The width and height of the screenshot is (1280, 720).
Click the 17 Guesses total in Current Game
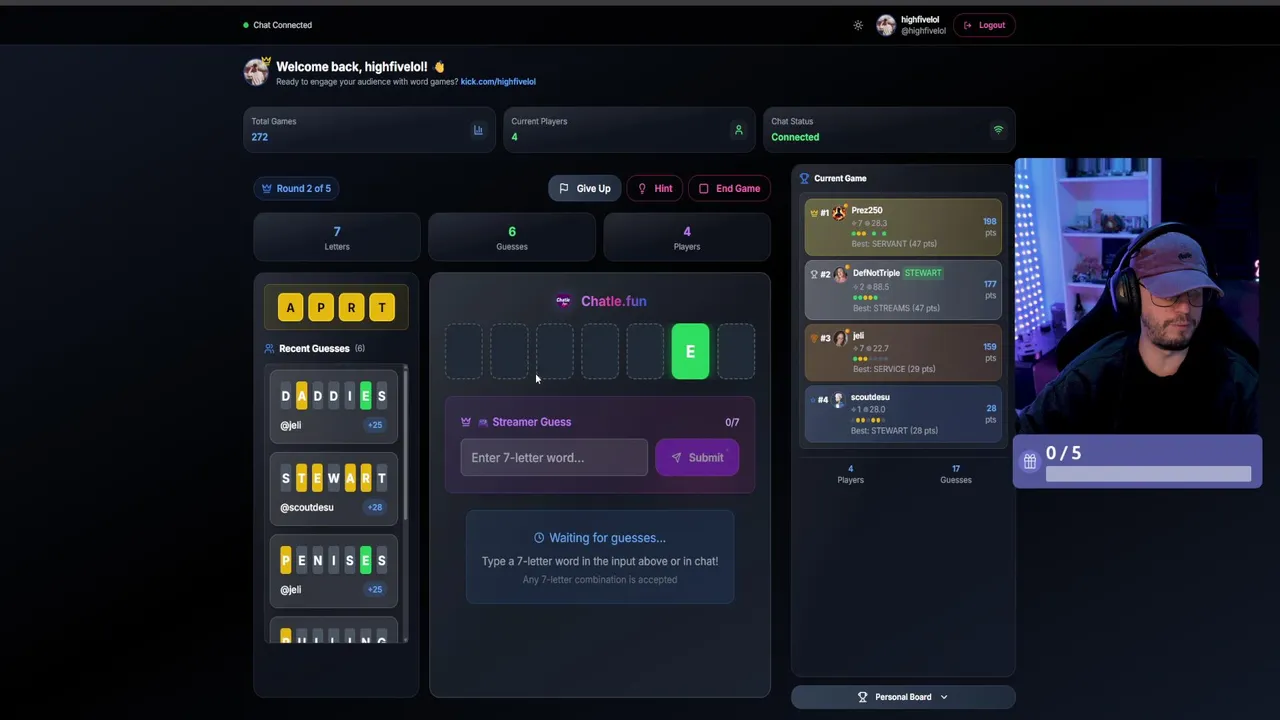pyautogui.click(x=956, y=474)
